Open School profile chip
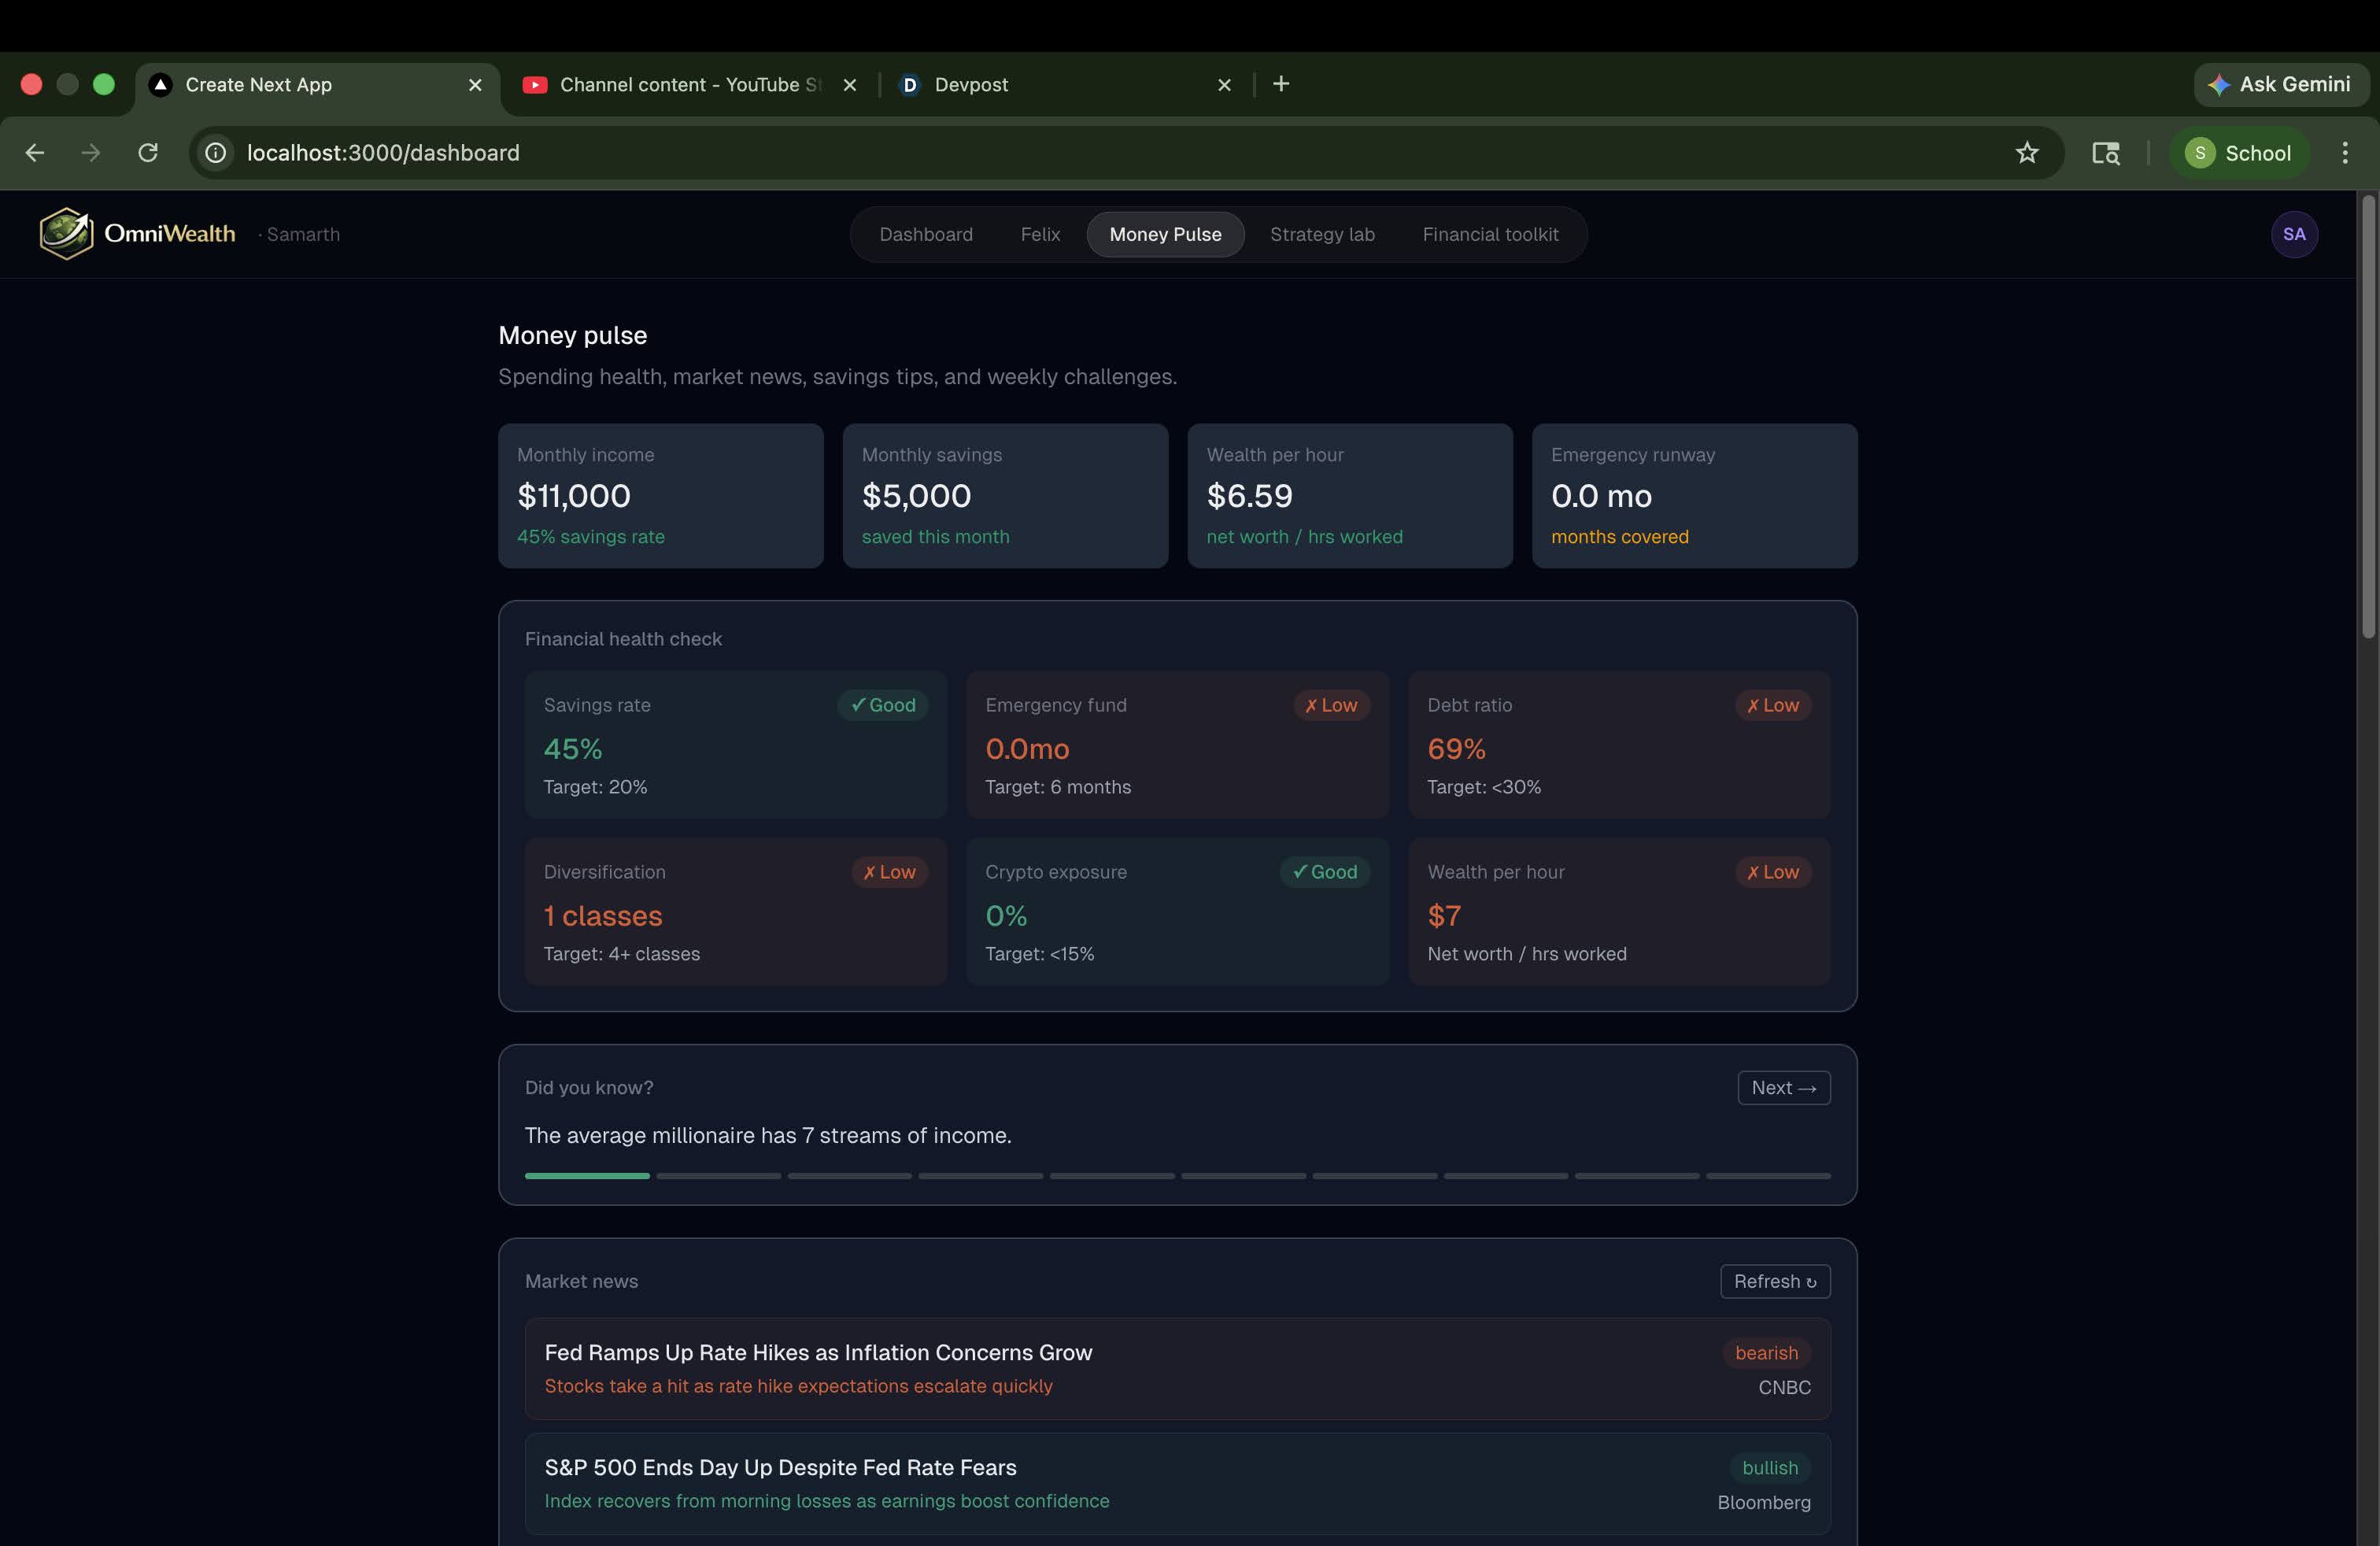 coord(2238,153)
